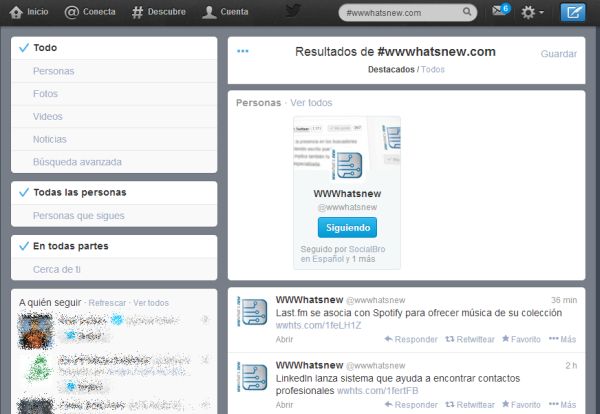
Task: Click WWWhatsnew author name on Last.fm tweet
Action: (310, 300)
